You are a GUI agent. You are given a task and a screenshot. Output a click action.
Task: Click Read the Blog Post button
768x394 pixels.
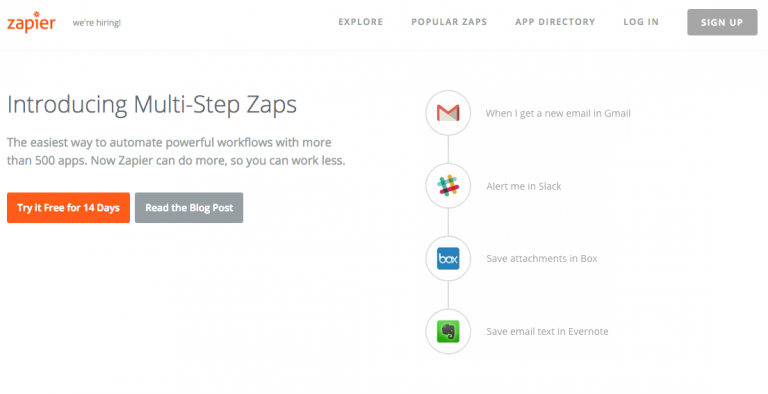click(x=189, y=208)
